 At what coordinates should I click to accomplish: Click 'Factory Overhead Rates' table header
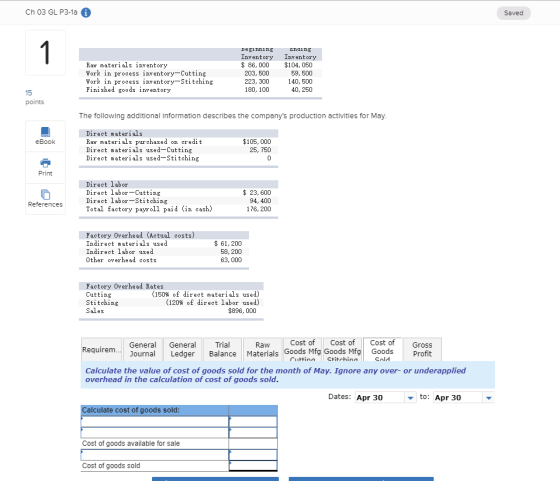(x=171, y=286)
